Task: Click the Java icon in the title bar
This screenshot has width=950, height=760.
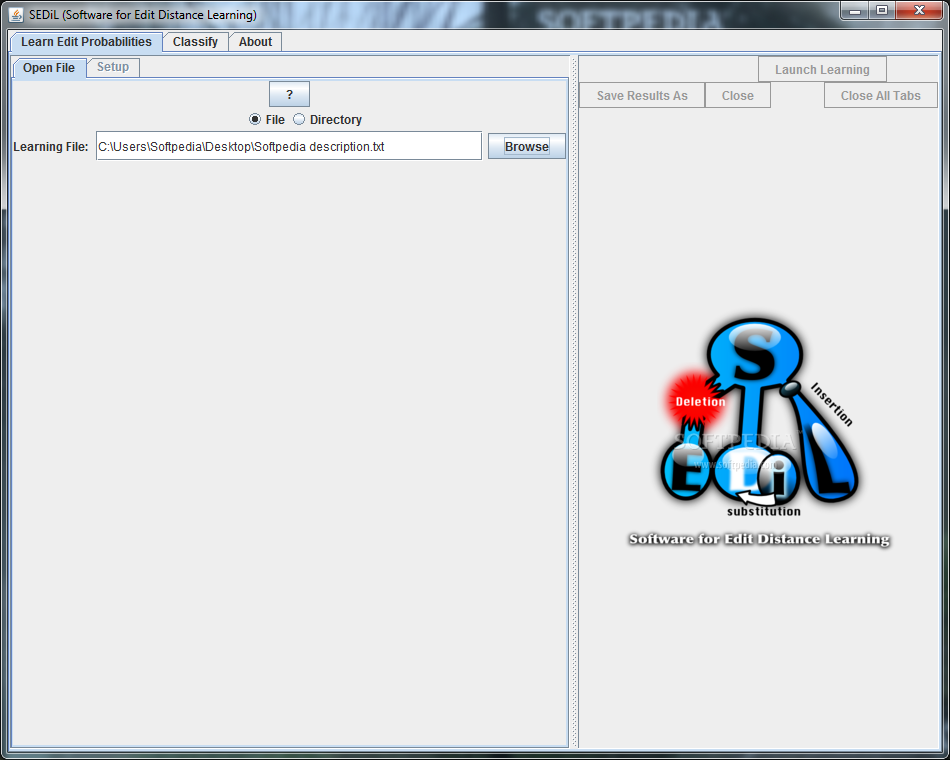Action: pyautogui.click(x=16, y=15)
